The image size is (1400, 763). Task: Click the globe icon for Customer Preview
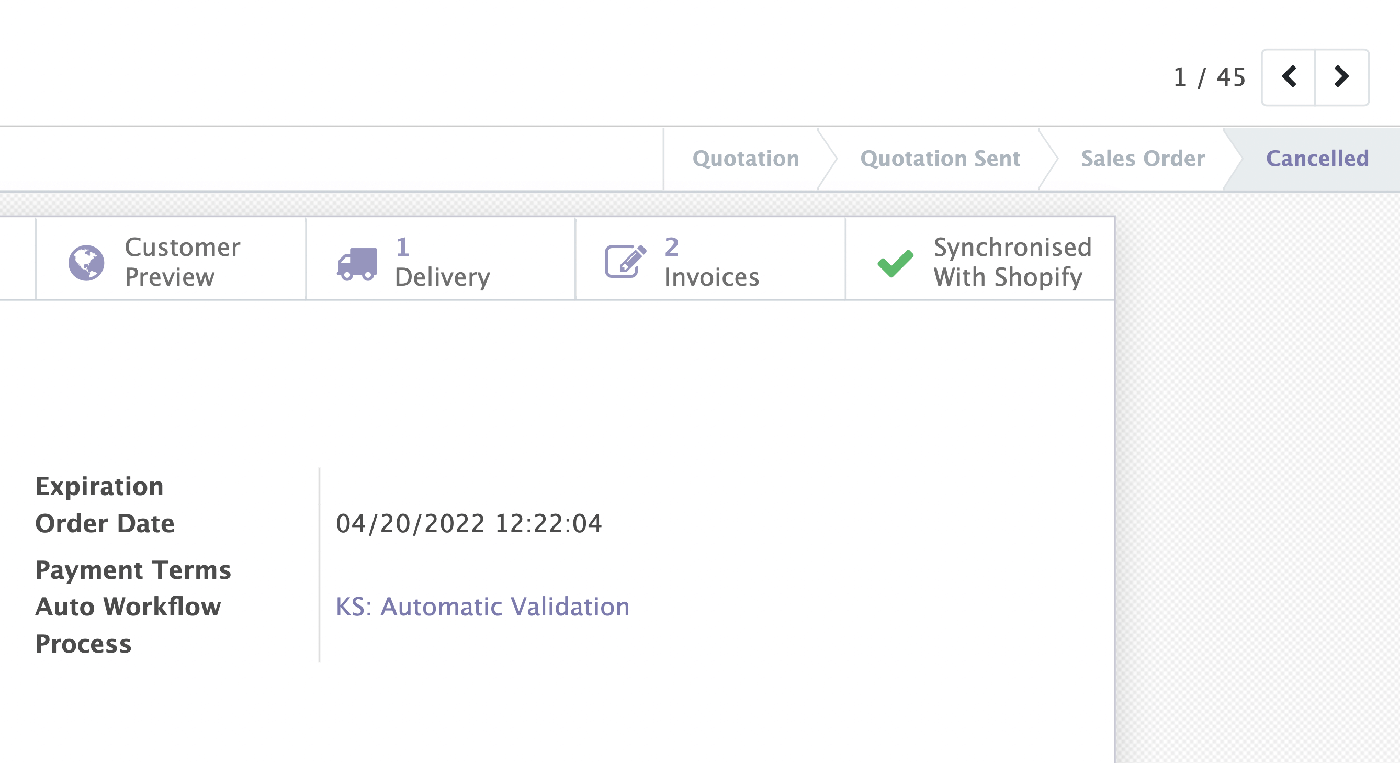coord(87,263)
